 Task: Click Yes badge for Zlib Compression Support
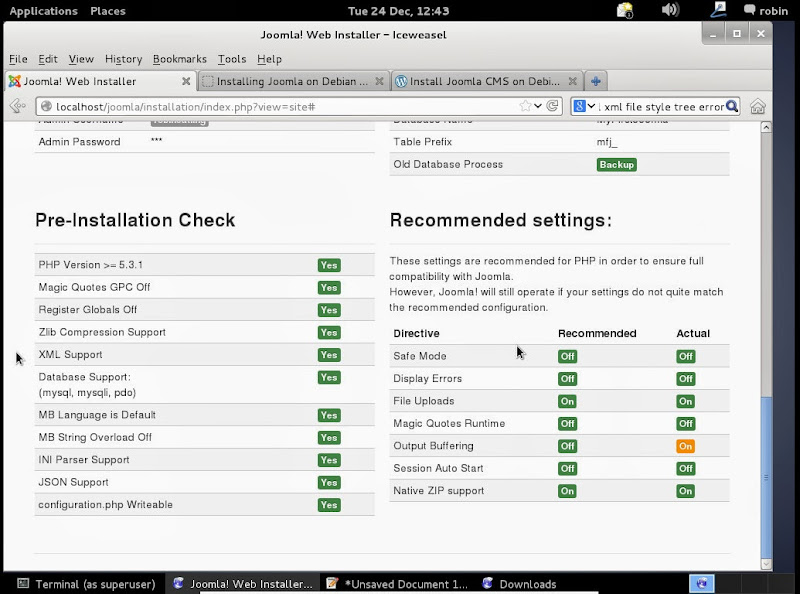coord(329,332)
